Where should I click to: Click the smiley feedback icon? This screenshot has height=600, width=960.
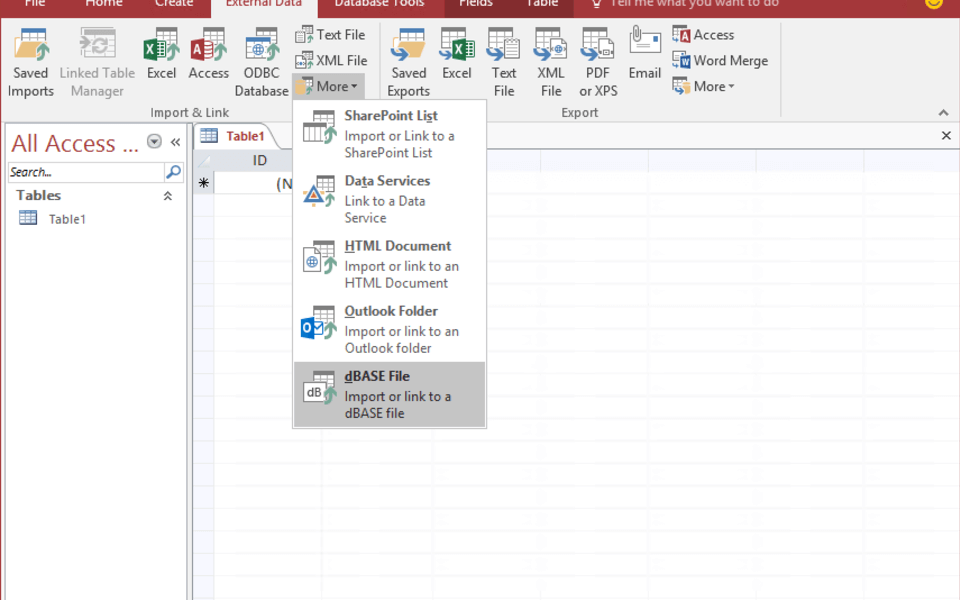pyautogui.click(x=933, y=4)
